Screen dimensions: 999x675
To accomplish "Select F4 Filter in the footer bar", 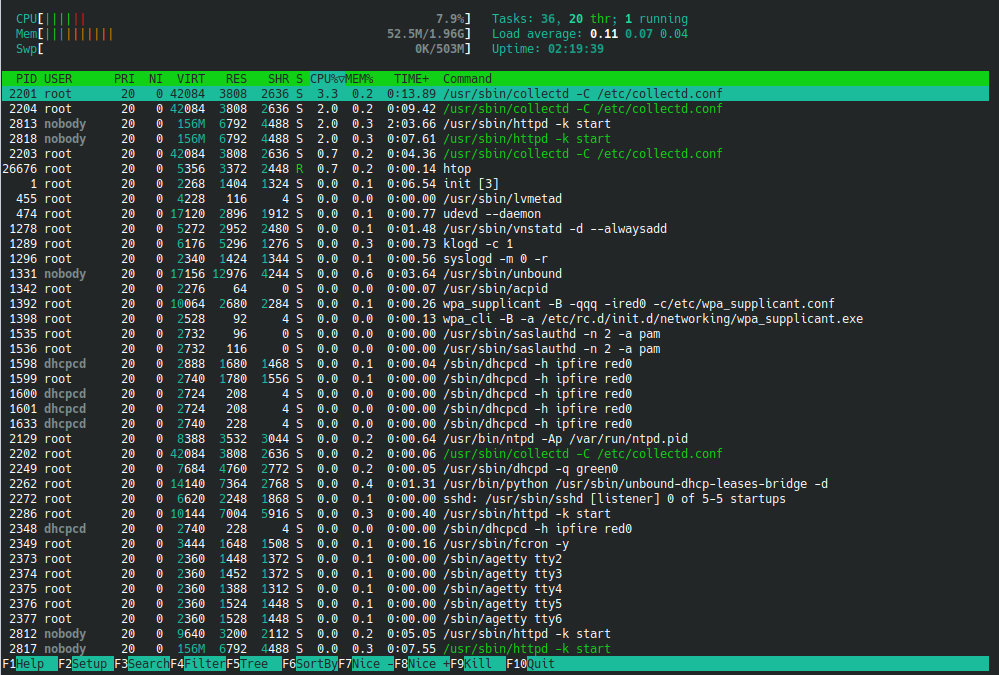I will (x=198, y=664).
